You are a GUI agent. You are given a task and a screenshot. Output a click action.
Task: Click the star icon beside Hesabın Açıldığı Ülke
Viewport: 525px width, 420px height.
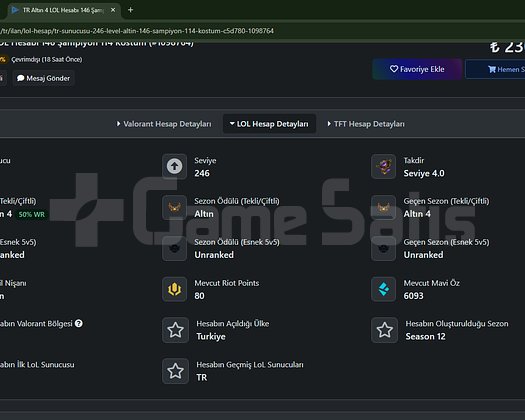(175, 330)
